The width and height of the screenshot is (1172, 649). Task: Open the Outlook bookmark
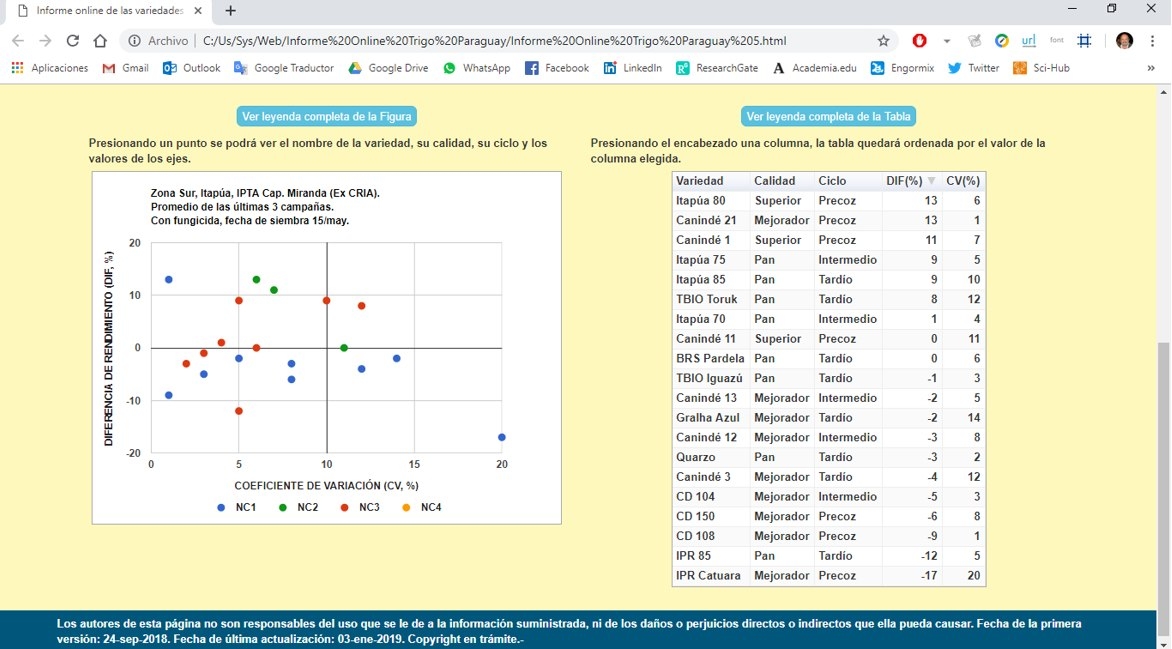[192, 68]
